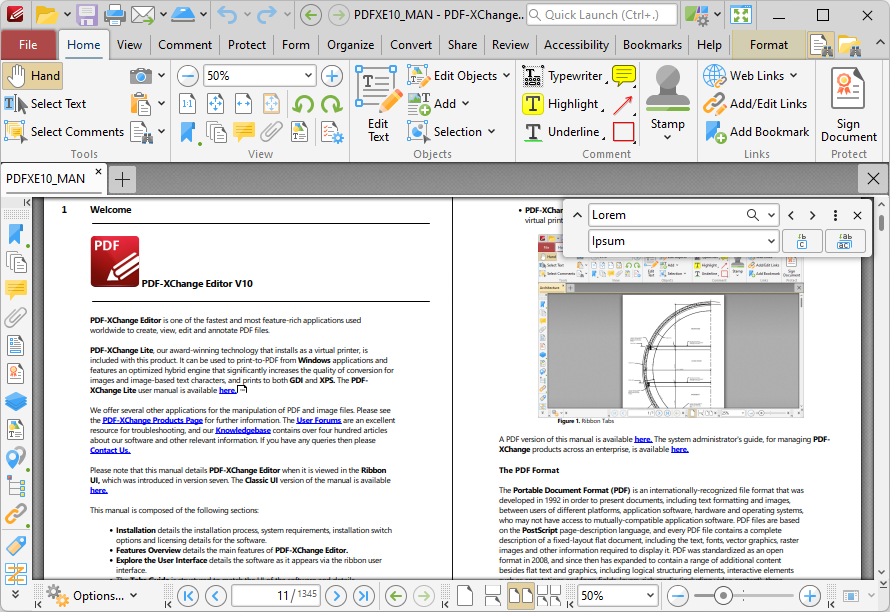Open the Options dropdown in status bar
This screenshot has width=890, height=612.
tap(91, 596)
